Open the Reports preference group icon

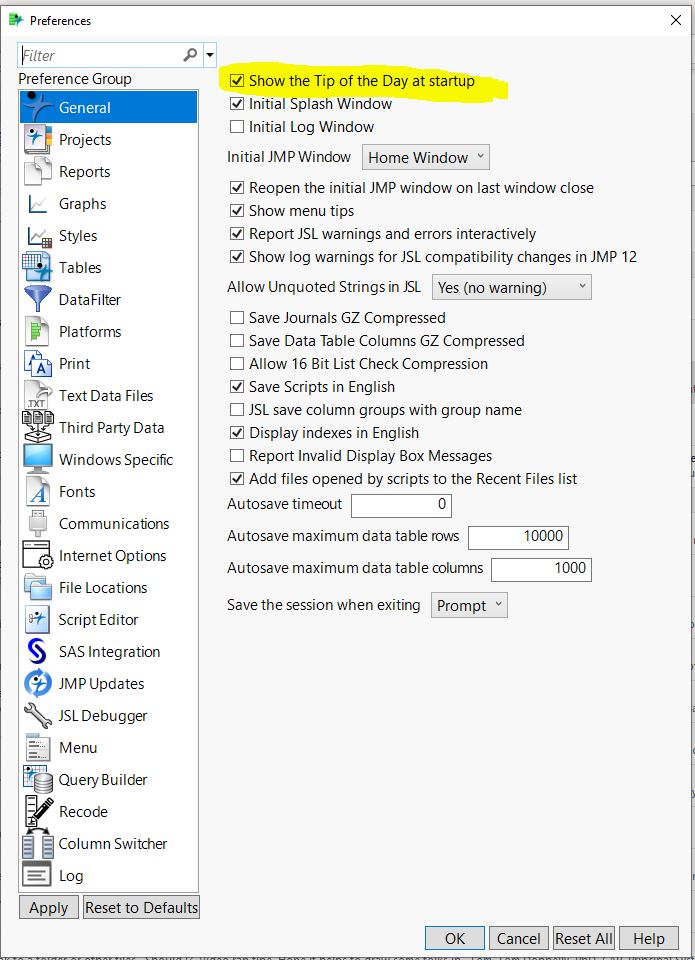pyautogui.click(x=38, y=171)
